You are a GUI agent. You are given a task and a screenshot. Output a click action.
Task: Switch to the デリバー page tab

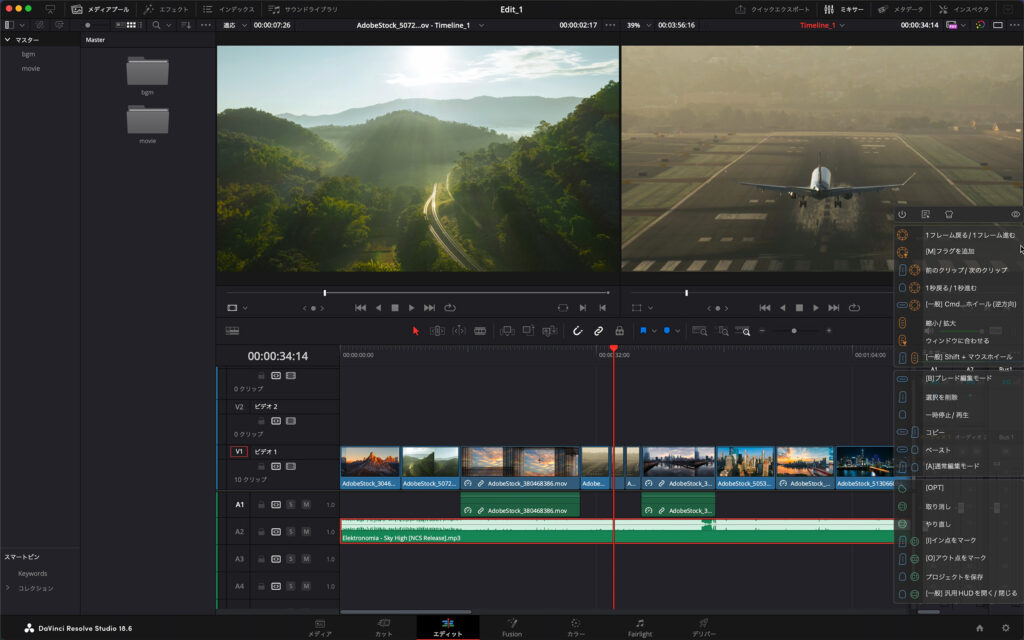(703, 628)
